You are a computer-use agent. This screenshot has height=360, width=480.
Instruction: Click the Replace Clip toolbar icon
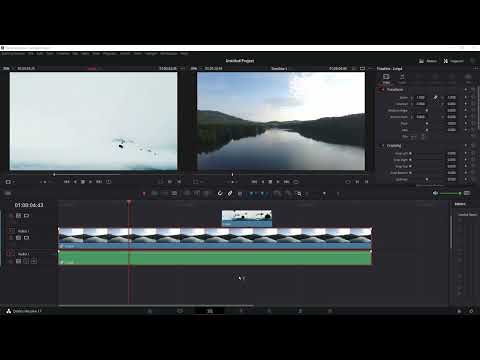click(207, 194)
